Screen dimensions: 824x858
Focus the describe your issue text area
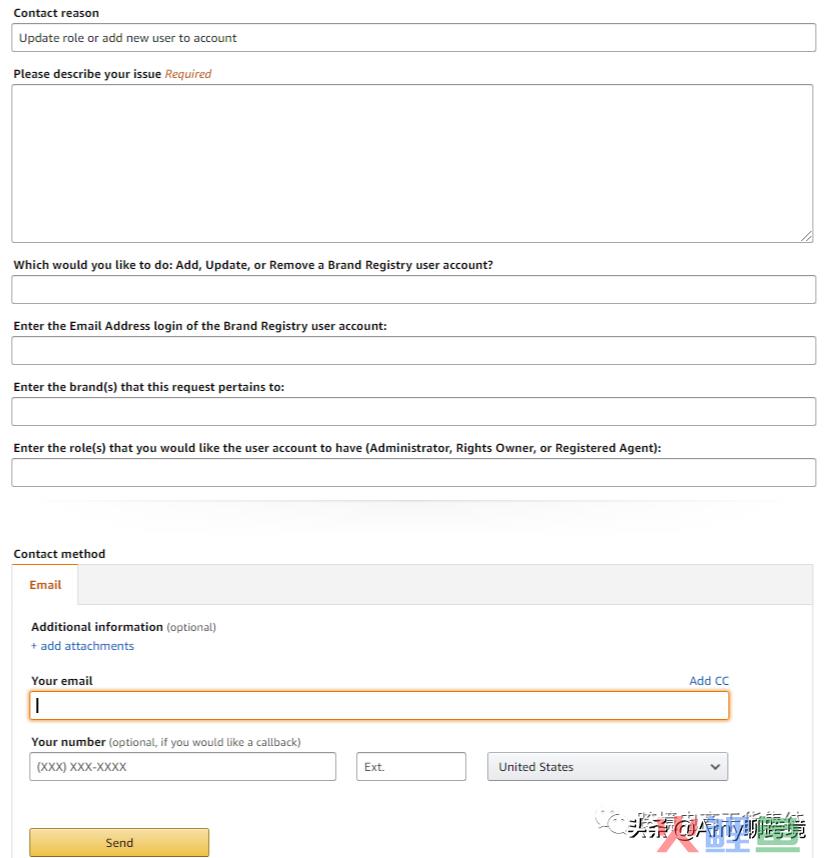(x=412, y=163)
